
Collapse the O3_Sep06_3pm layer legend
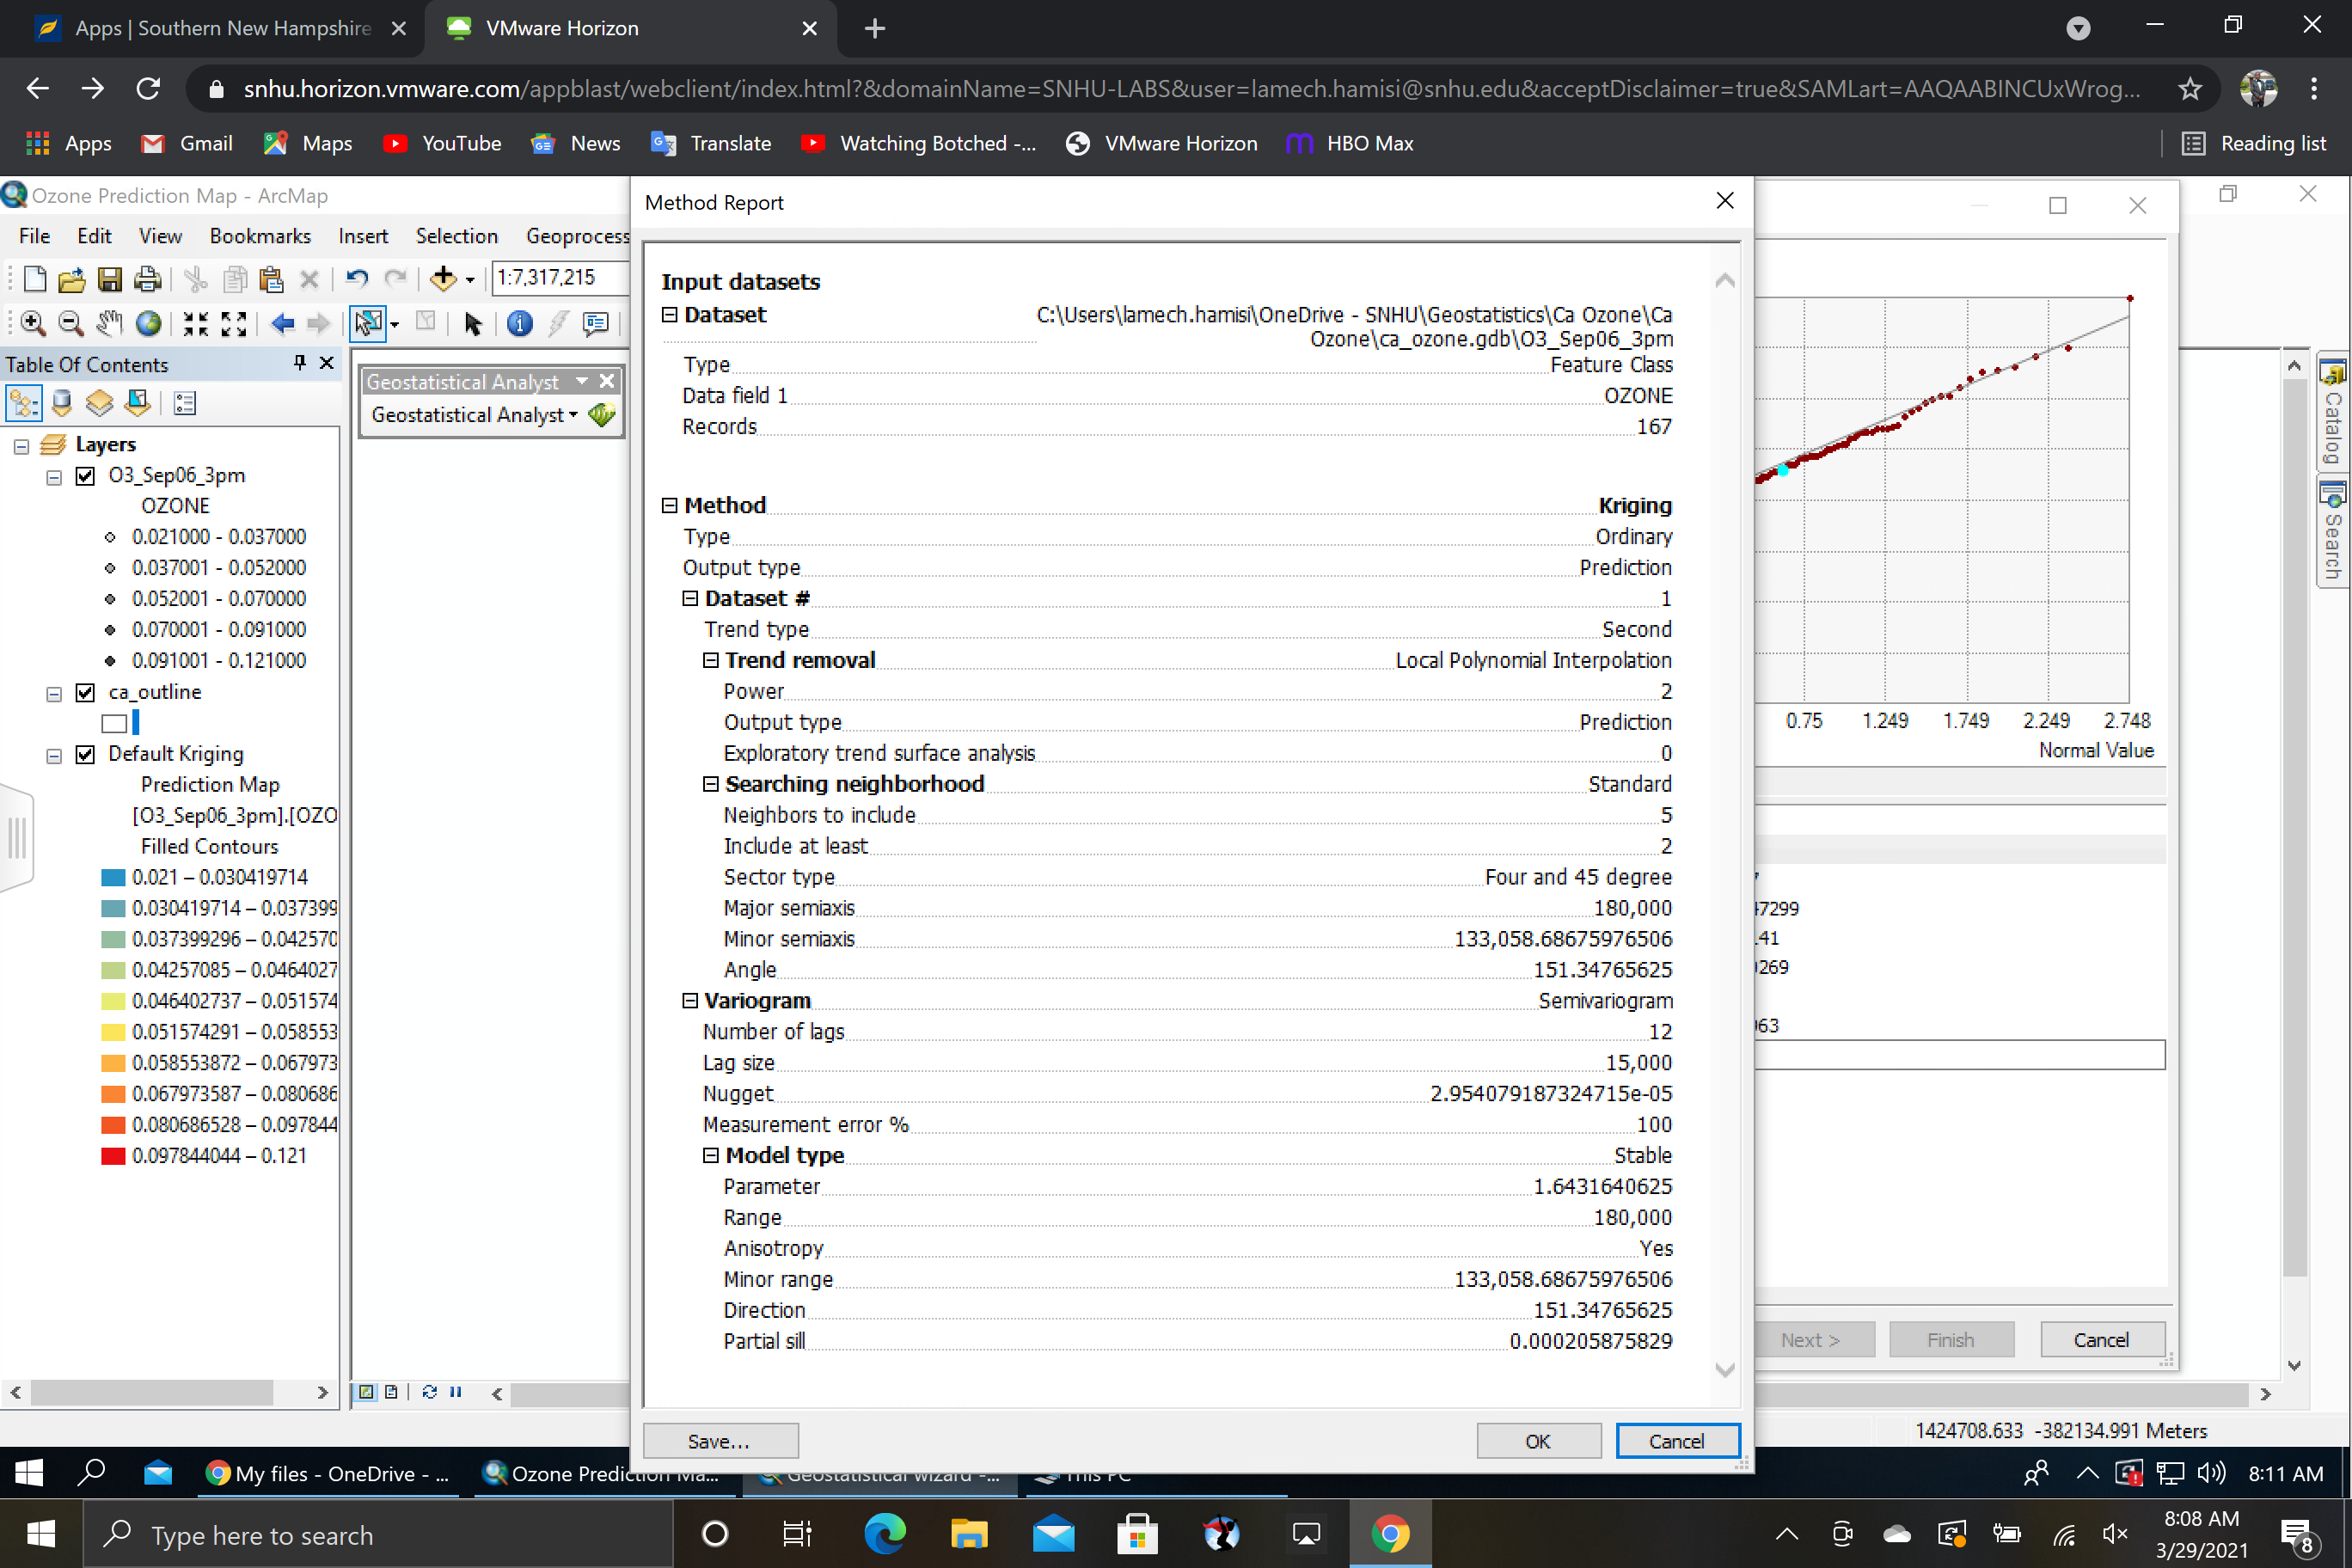(54, 477)
